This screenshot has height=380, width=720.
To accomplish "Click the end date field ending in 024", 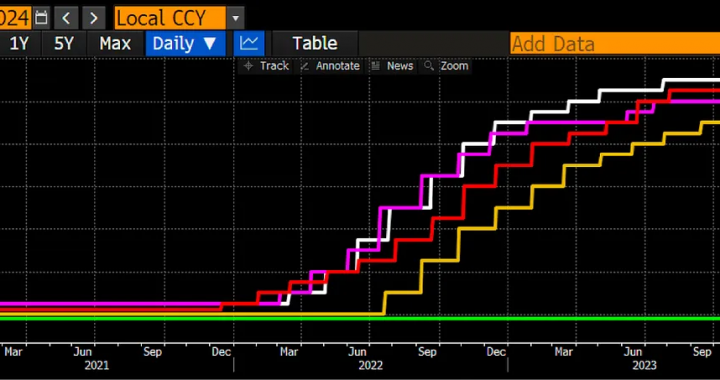I will (x=15, y=18).
